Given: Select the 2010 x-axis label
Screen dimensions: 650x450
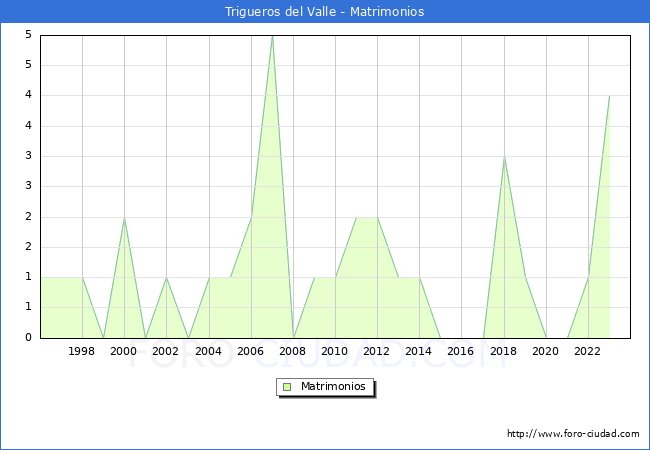Looking at the screenshot, I should tap(335, 351).
